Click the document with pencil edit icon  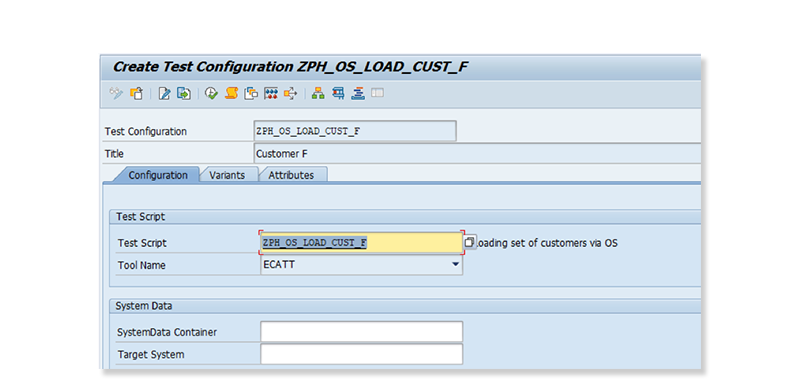(164, 93)
